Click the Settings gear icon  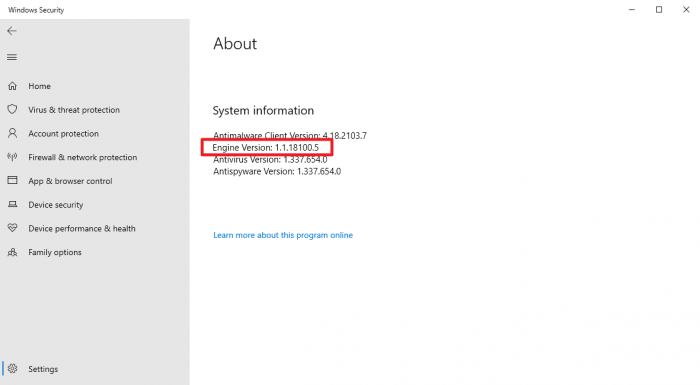[x=12, y=368]
